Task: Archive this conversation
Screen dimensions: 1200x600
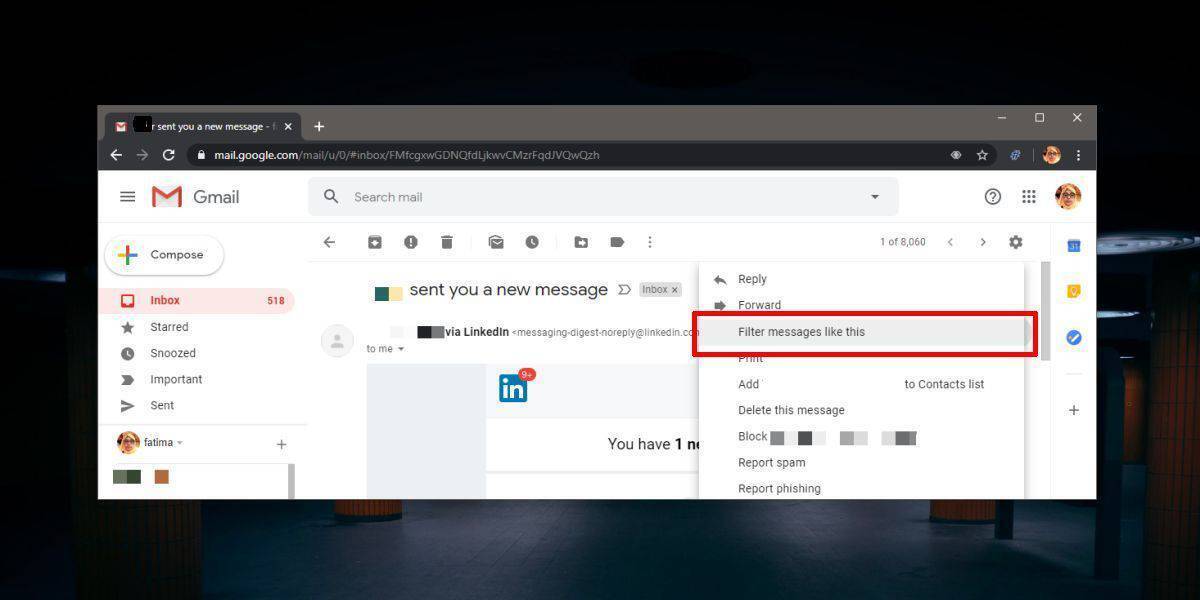Action: pyautogui.click(x=374, y=242)
